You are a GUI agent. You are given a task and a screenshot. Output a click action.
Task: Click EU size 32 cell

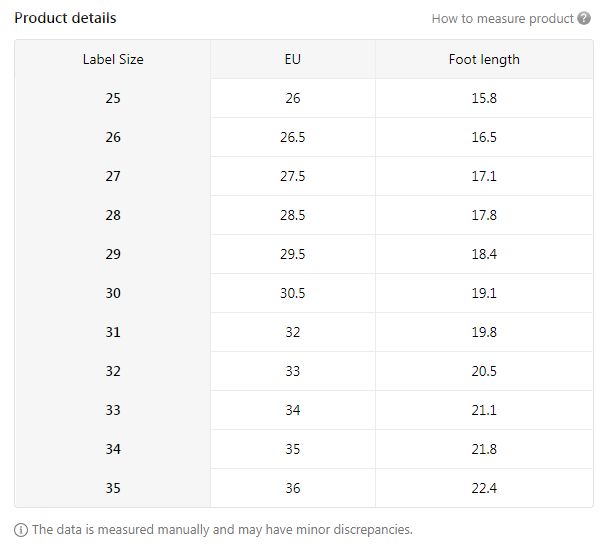292,332
